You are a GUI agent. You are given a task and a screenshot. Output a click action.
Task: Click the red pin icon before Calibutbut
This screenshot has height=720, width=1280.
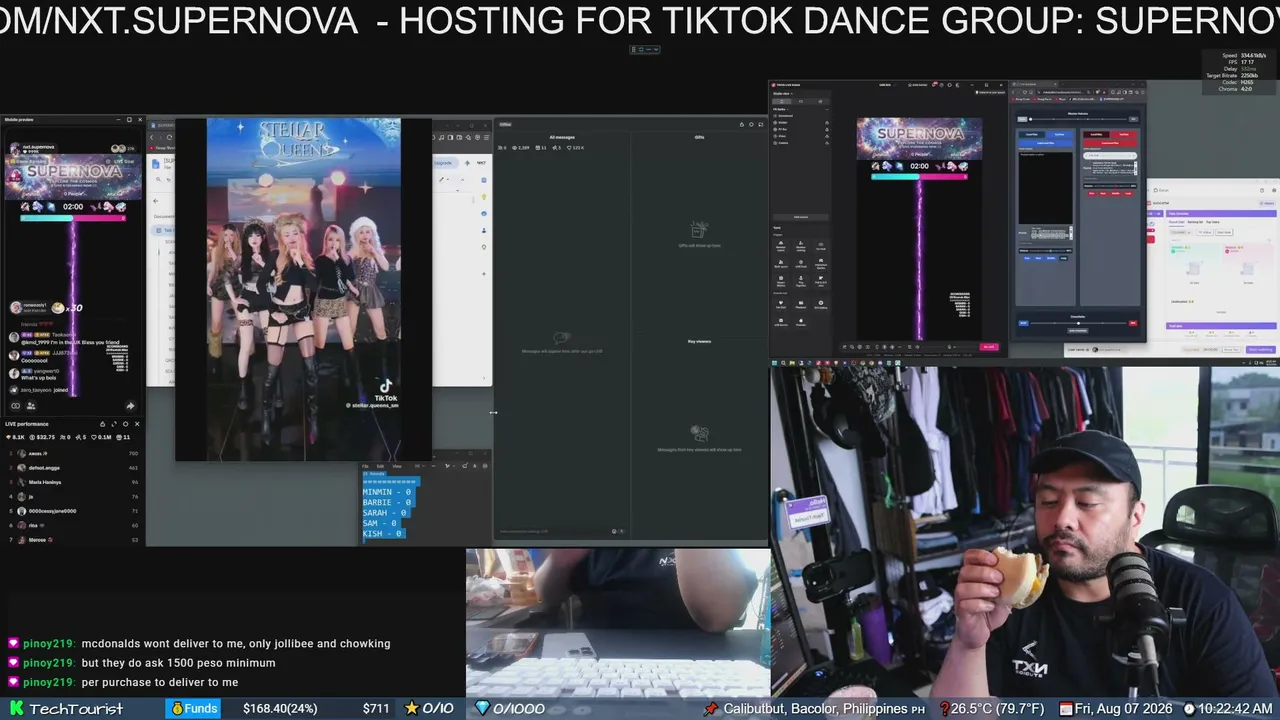(x=711, y=708)
